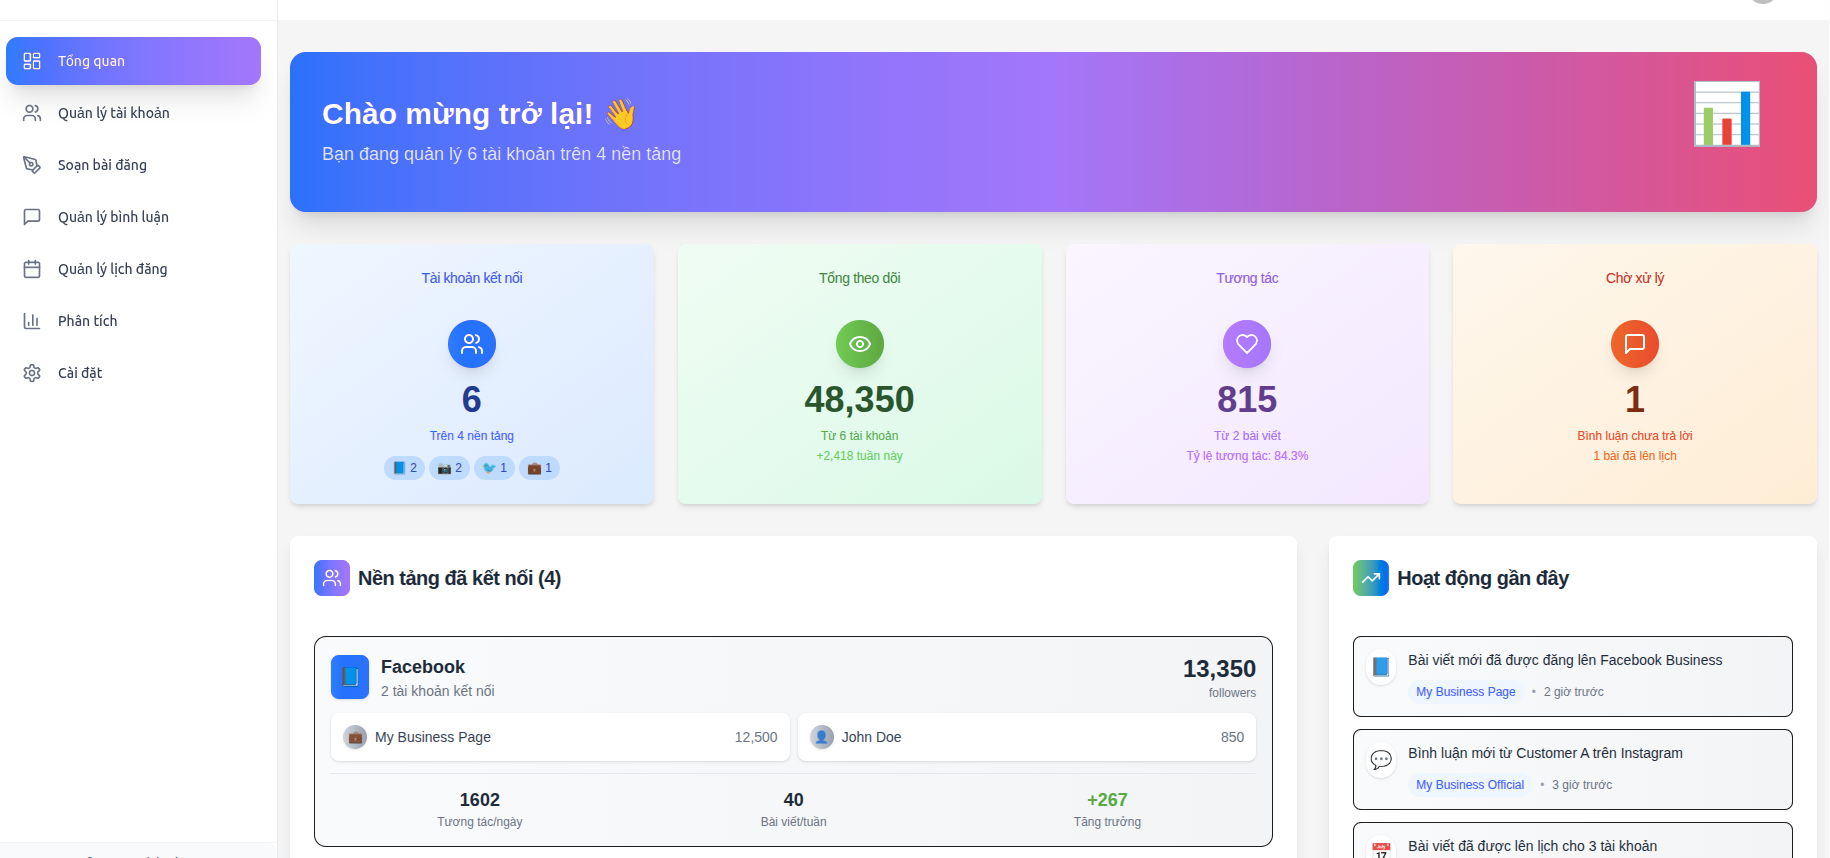Open the Instagram comment from Customer A activity
This screenshot has height=858, width=1830.
(x=1545, y=754)
